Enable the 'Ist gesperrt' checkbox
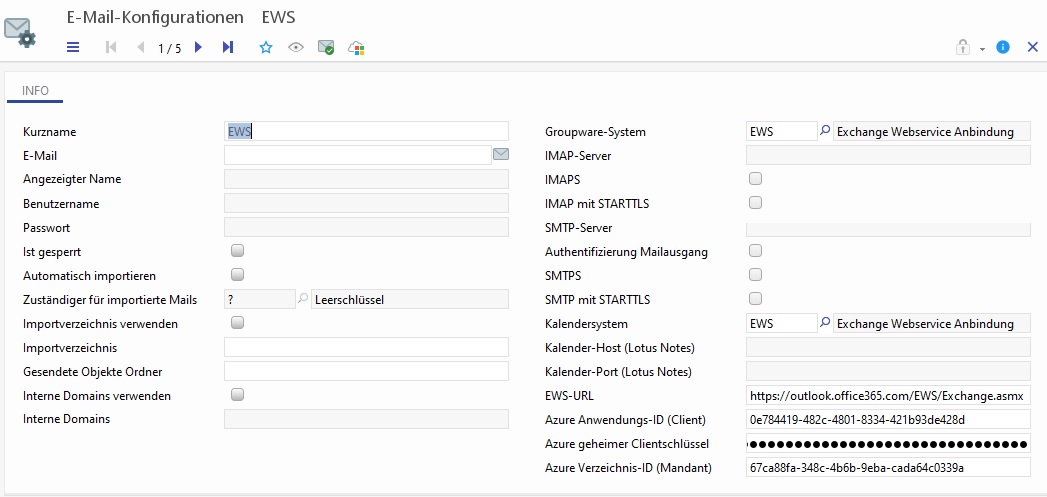Screen dimensions: 1047x497 click(x=238, y=251)
